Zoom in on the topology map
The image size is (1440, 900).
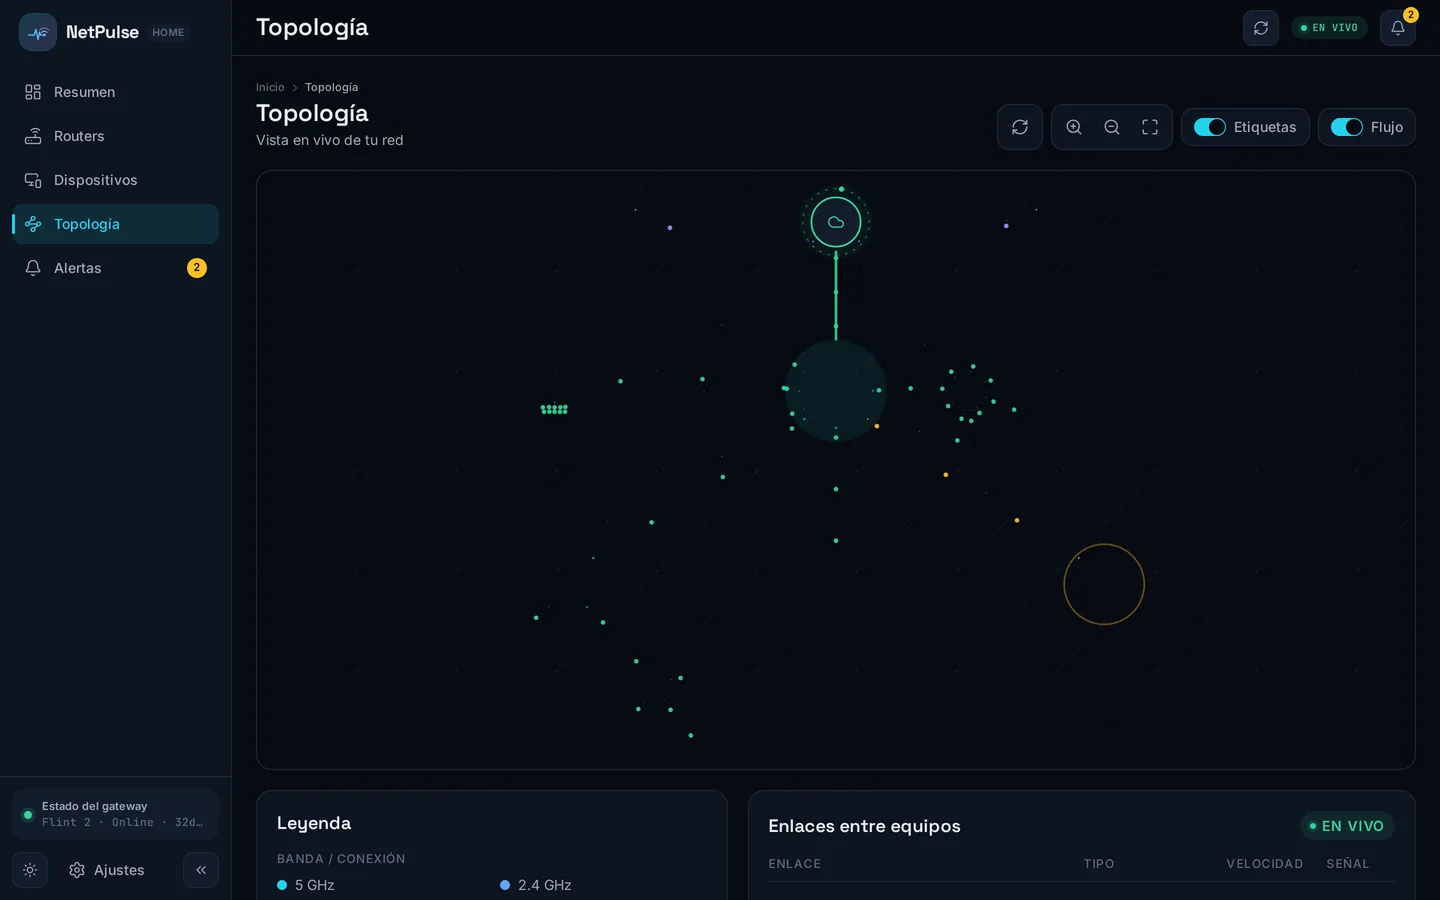point(1074,127)
